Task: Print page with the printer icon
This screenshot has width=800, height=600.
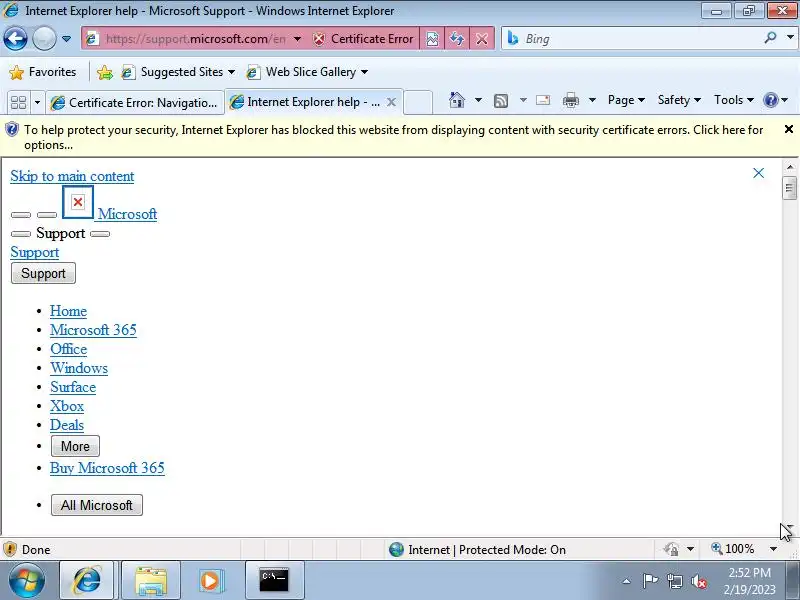Action: point(570,101)
